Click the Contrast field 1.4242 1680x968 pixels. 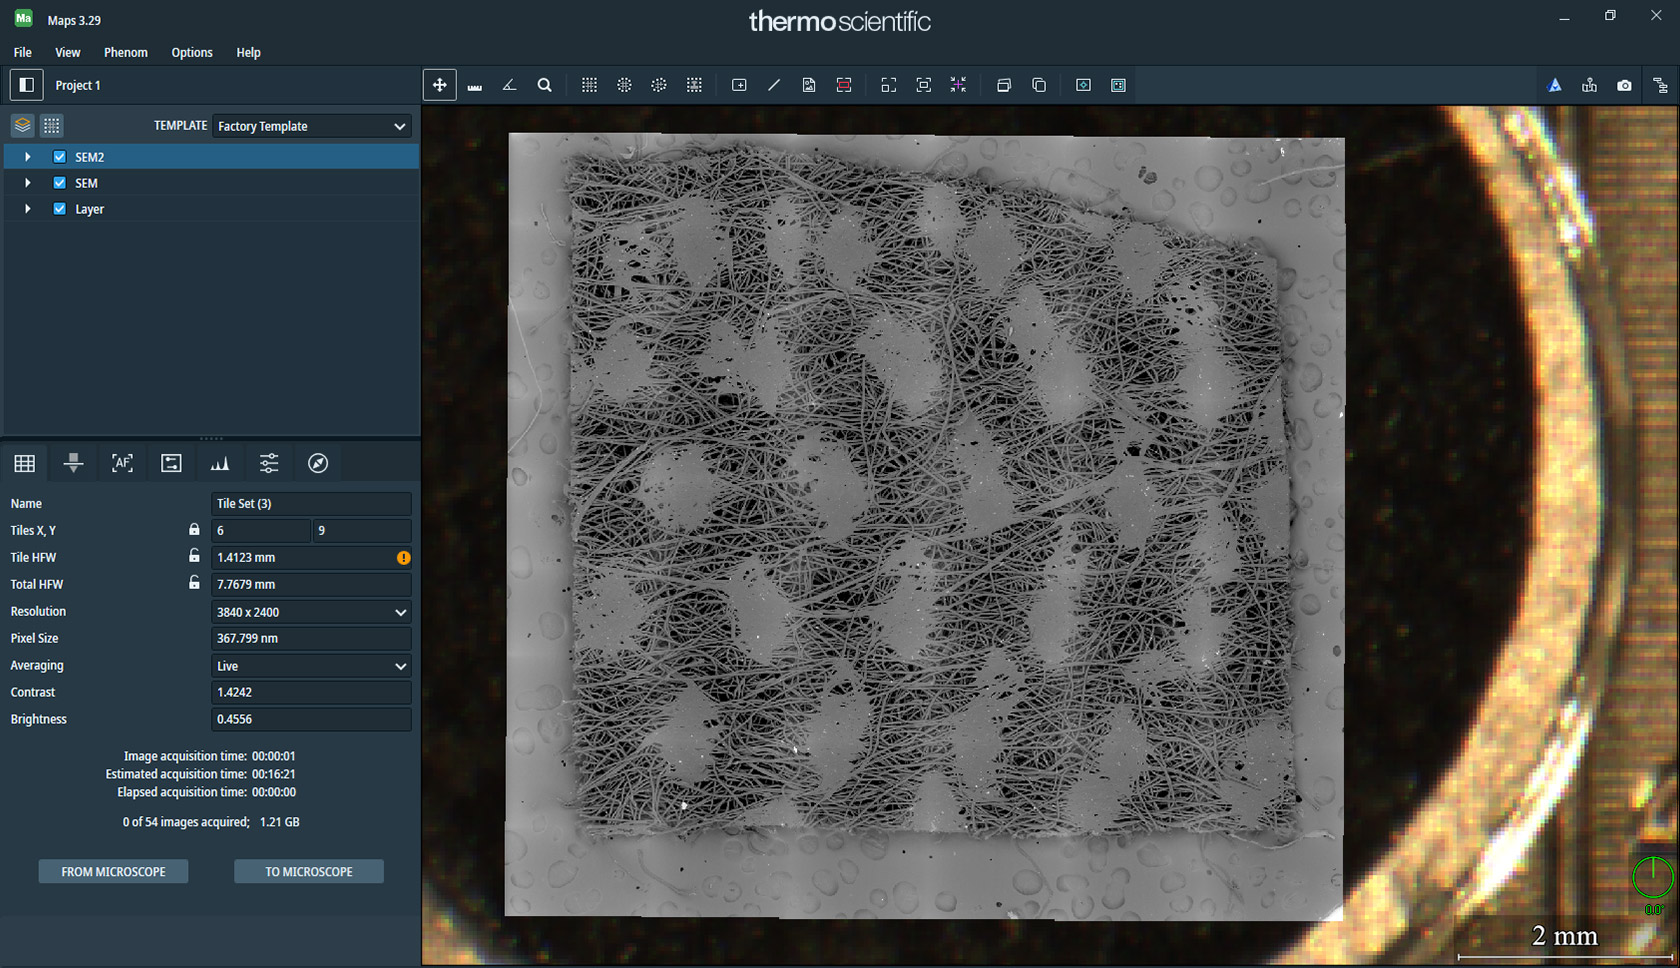tap(311, 692)
